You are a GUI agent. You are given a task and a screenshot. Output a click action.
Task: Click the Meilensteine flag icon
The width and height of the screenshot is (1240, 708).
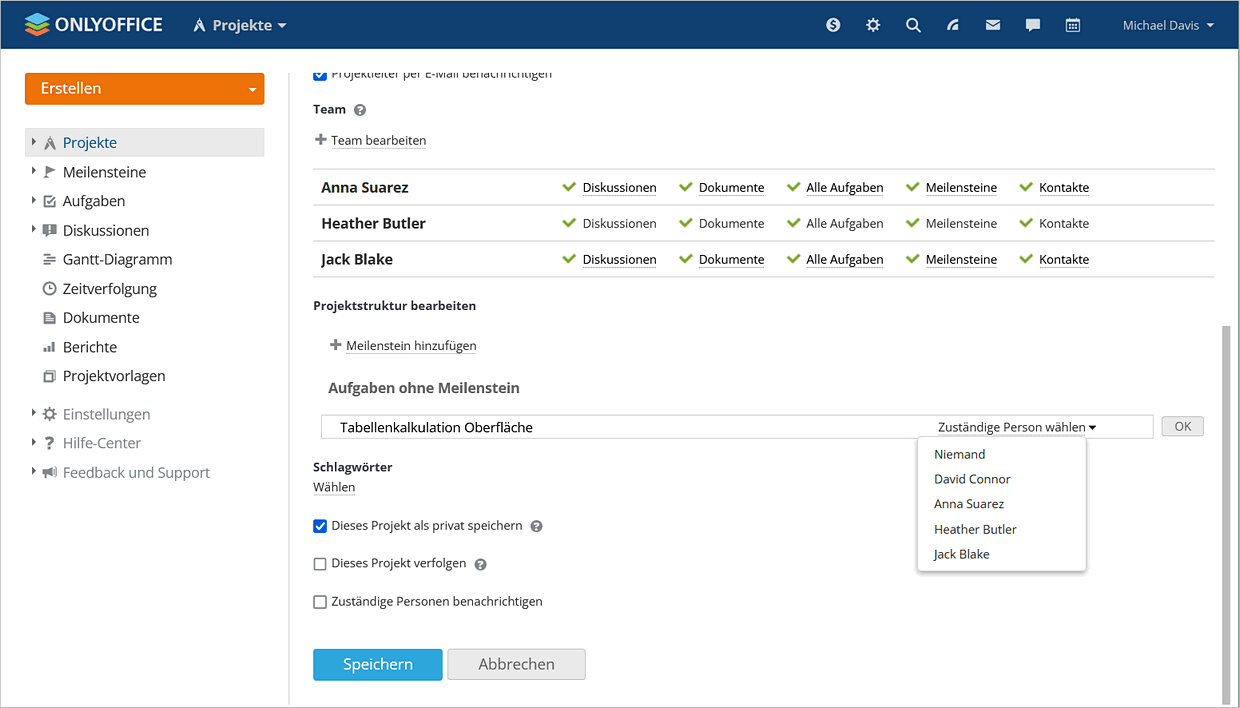(49, 172)
